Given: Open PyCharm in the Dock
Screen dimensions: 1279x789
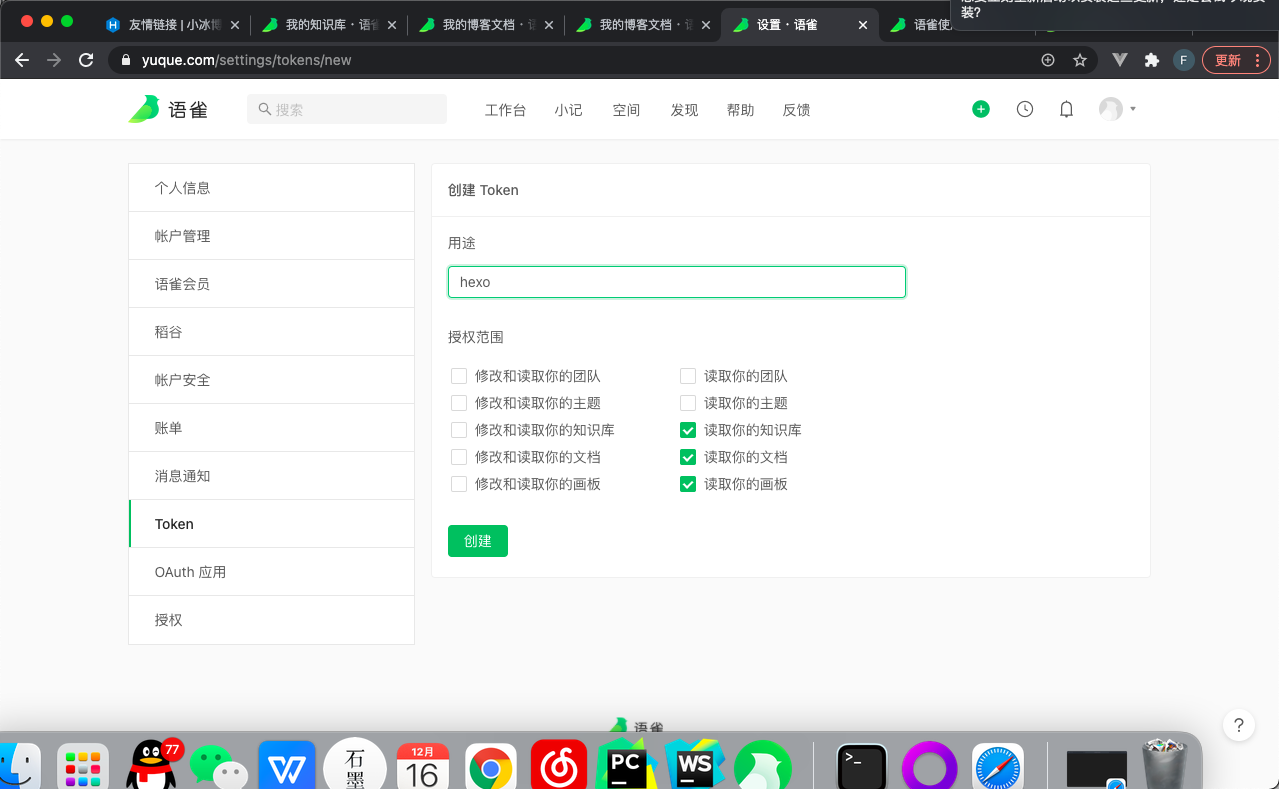Looking at the screenshot, I should [626, 765].
